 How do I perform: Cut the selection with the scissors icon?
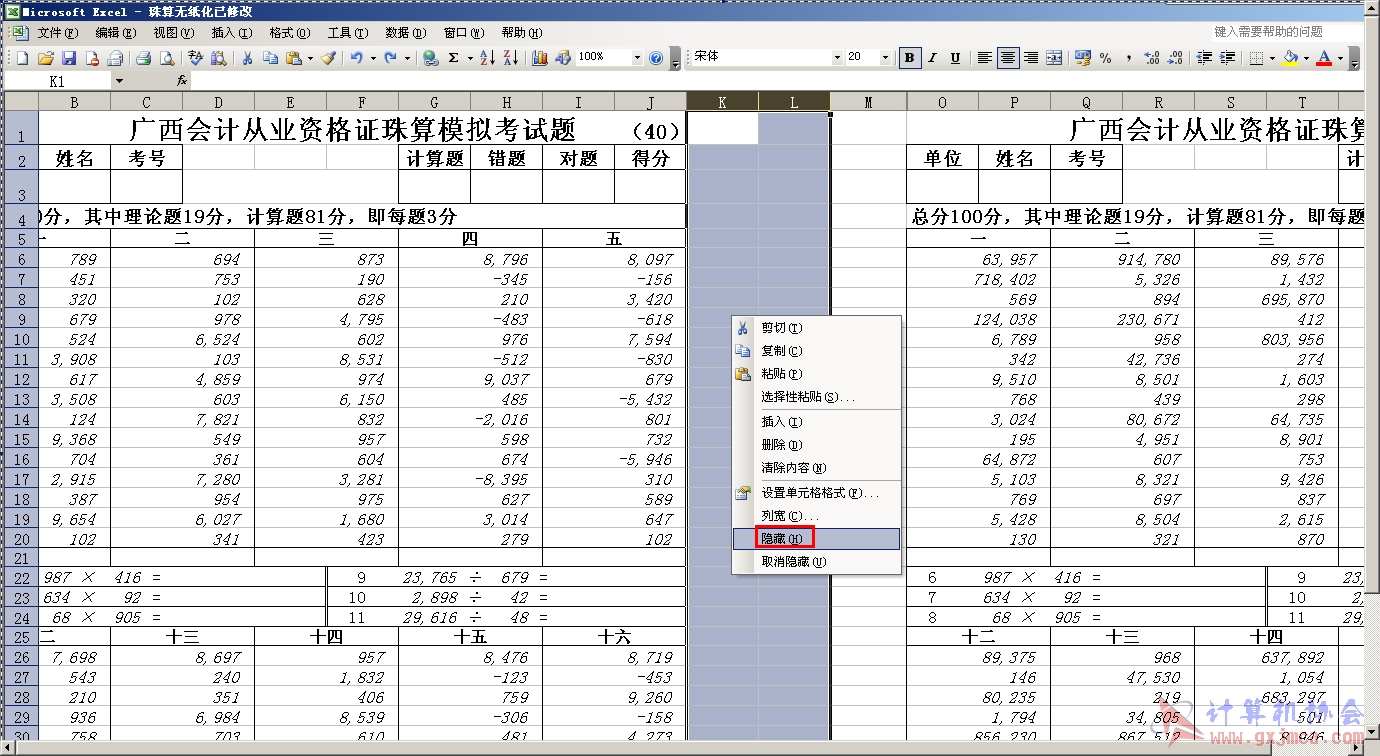(x=246, y=58)
